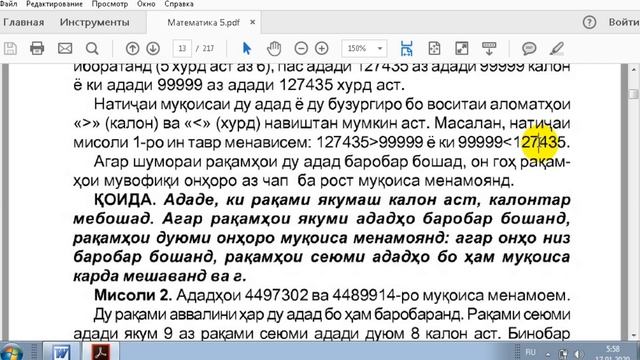Open search with the magnifier icon
The height and width of the screenshot is (360, 640).
pos(92,49)
